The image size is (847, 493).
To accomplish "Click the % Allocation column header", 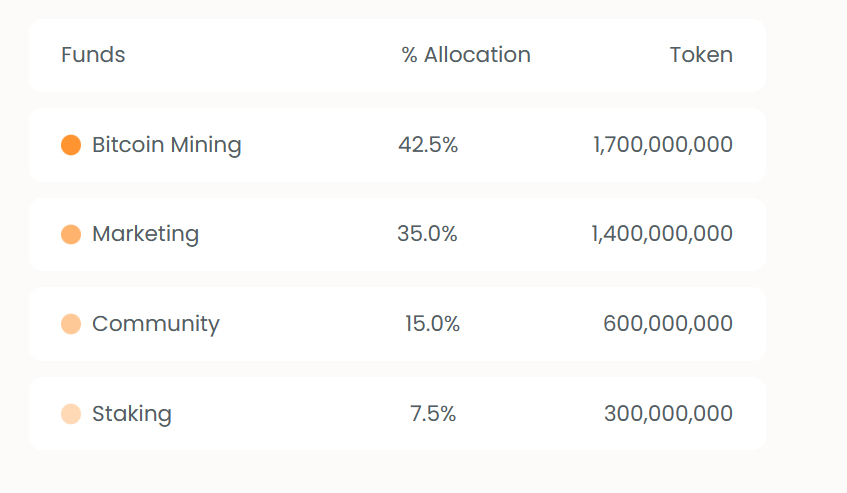I will pos(466,55).
